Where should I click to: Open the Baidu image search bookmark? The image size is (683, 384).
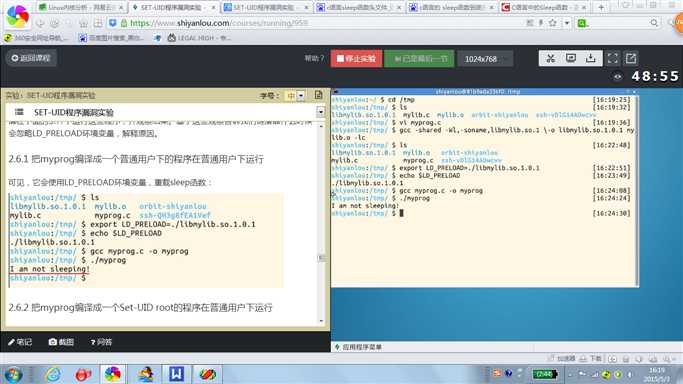click(111, 38)
